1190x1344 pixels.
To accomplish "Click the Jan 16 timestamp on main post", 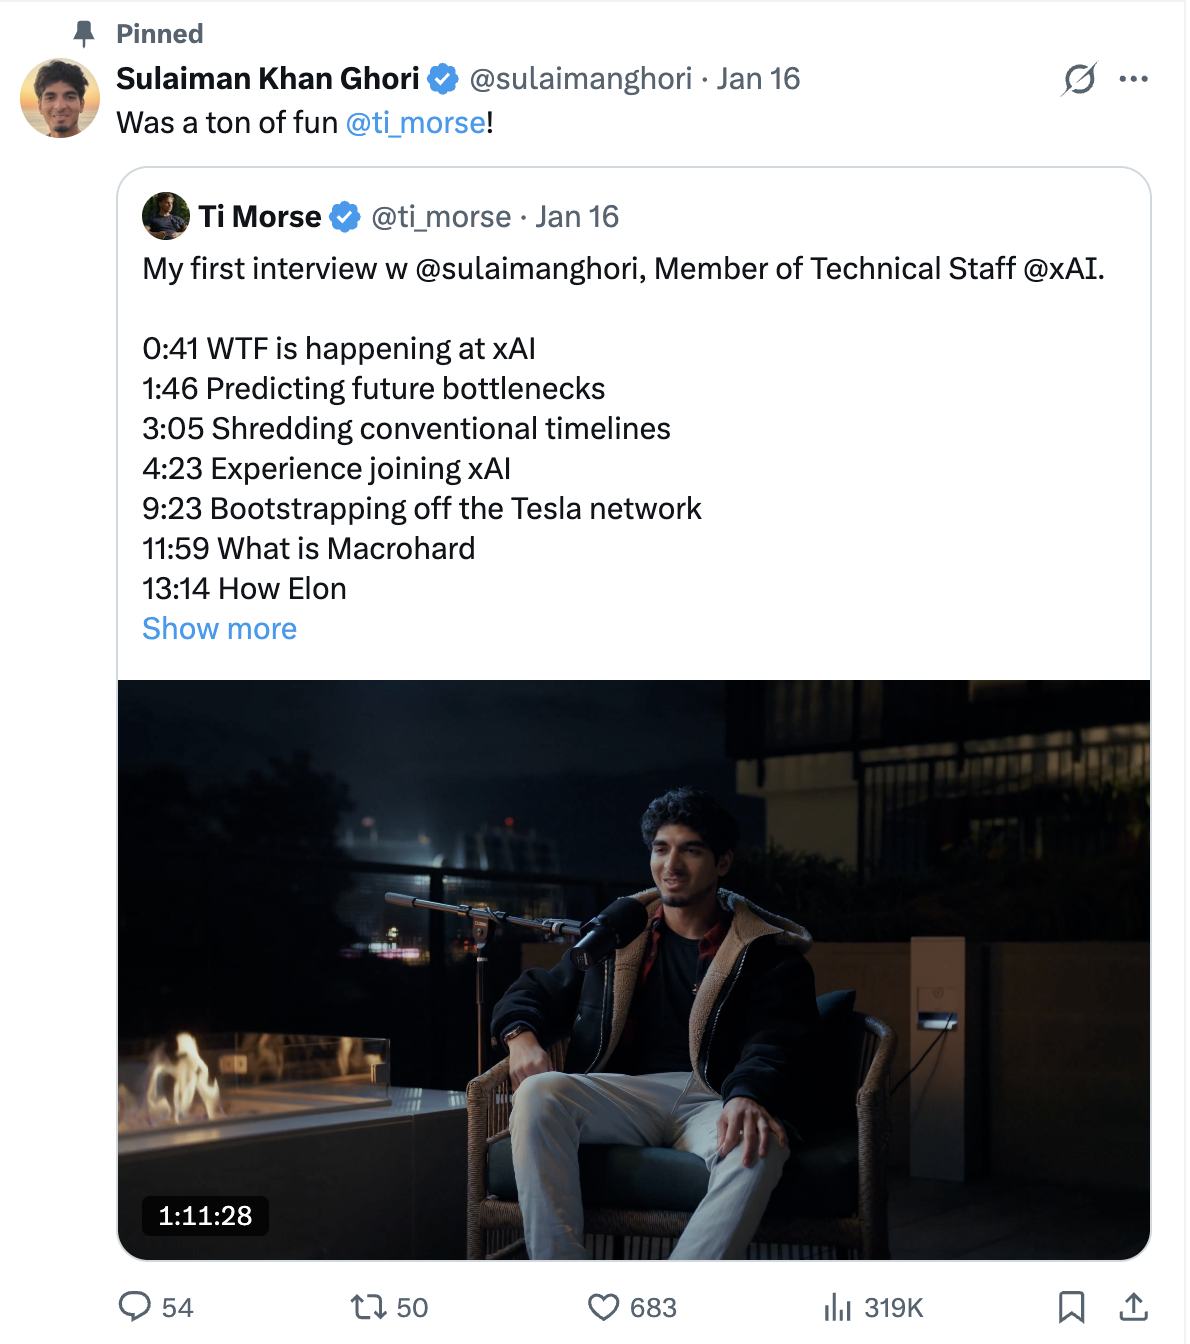I will click(x=758, y=79).
